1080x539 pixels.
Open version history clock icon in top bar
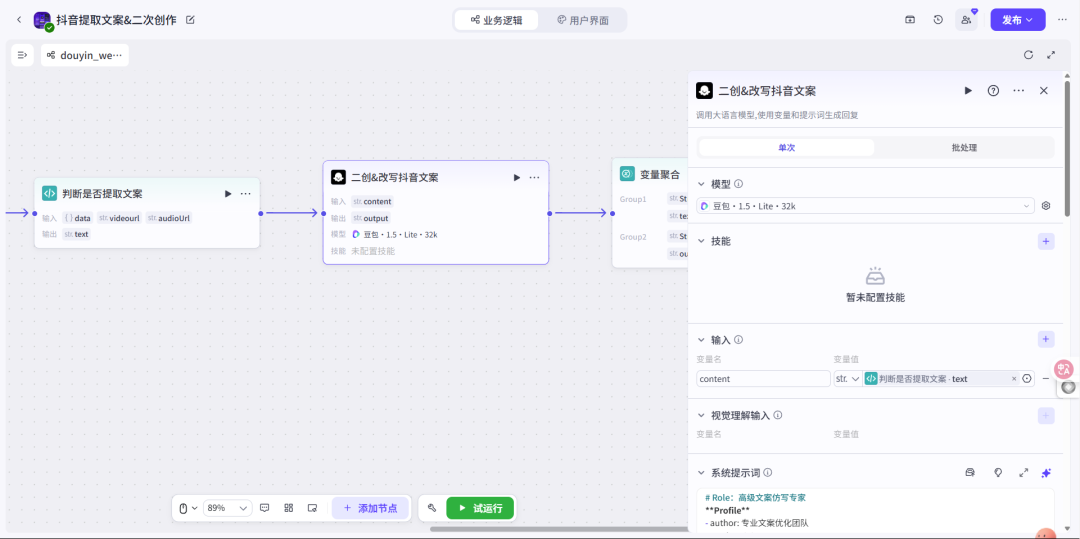pos(938,20)
